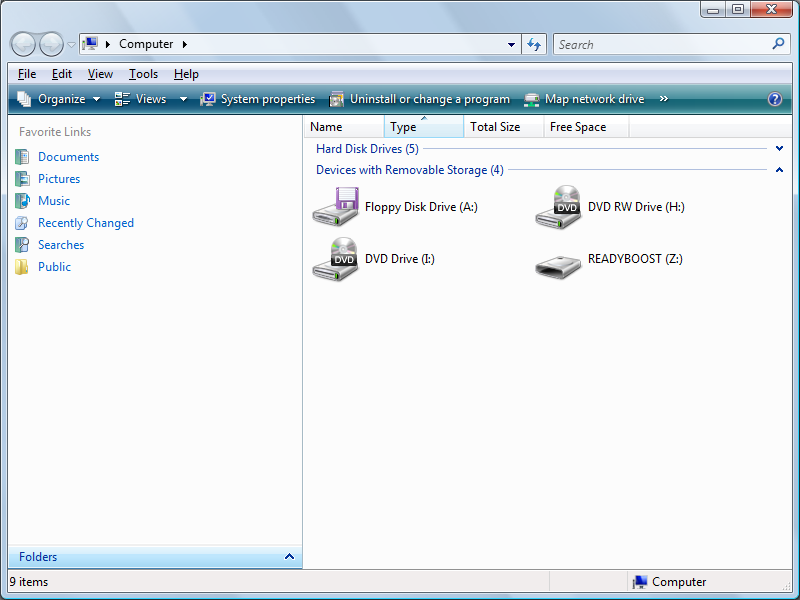
Task: Open Documents from Favorite Links
Action: tap(70, 156)
